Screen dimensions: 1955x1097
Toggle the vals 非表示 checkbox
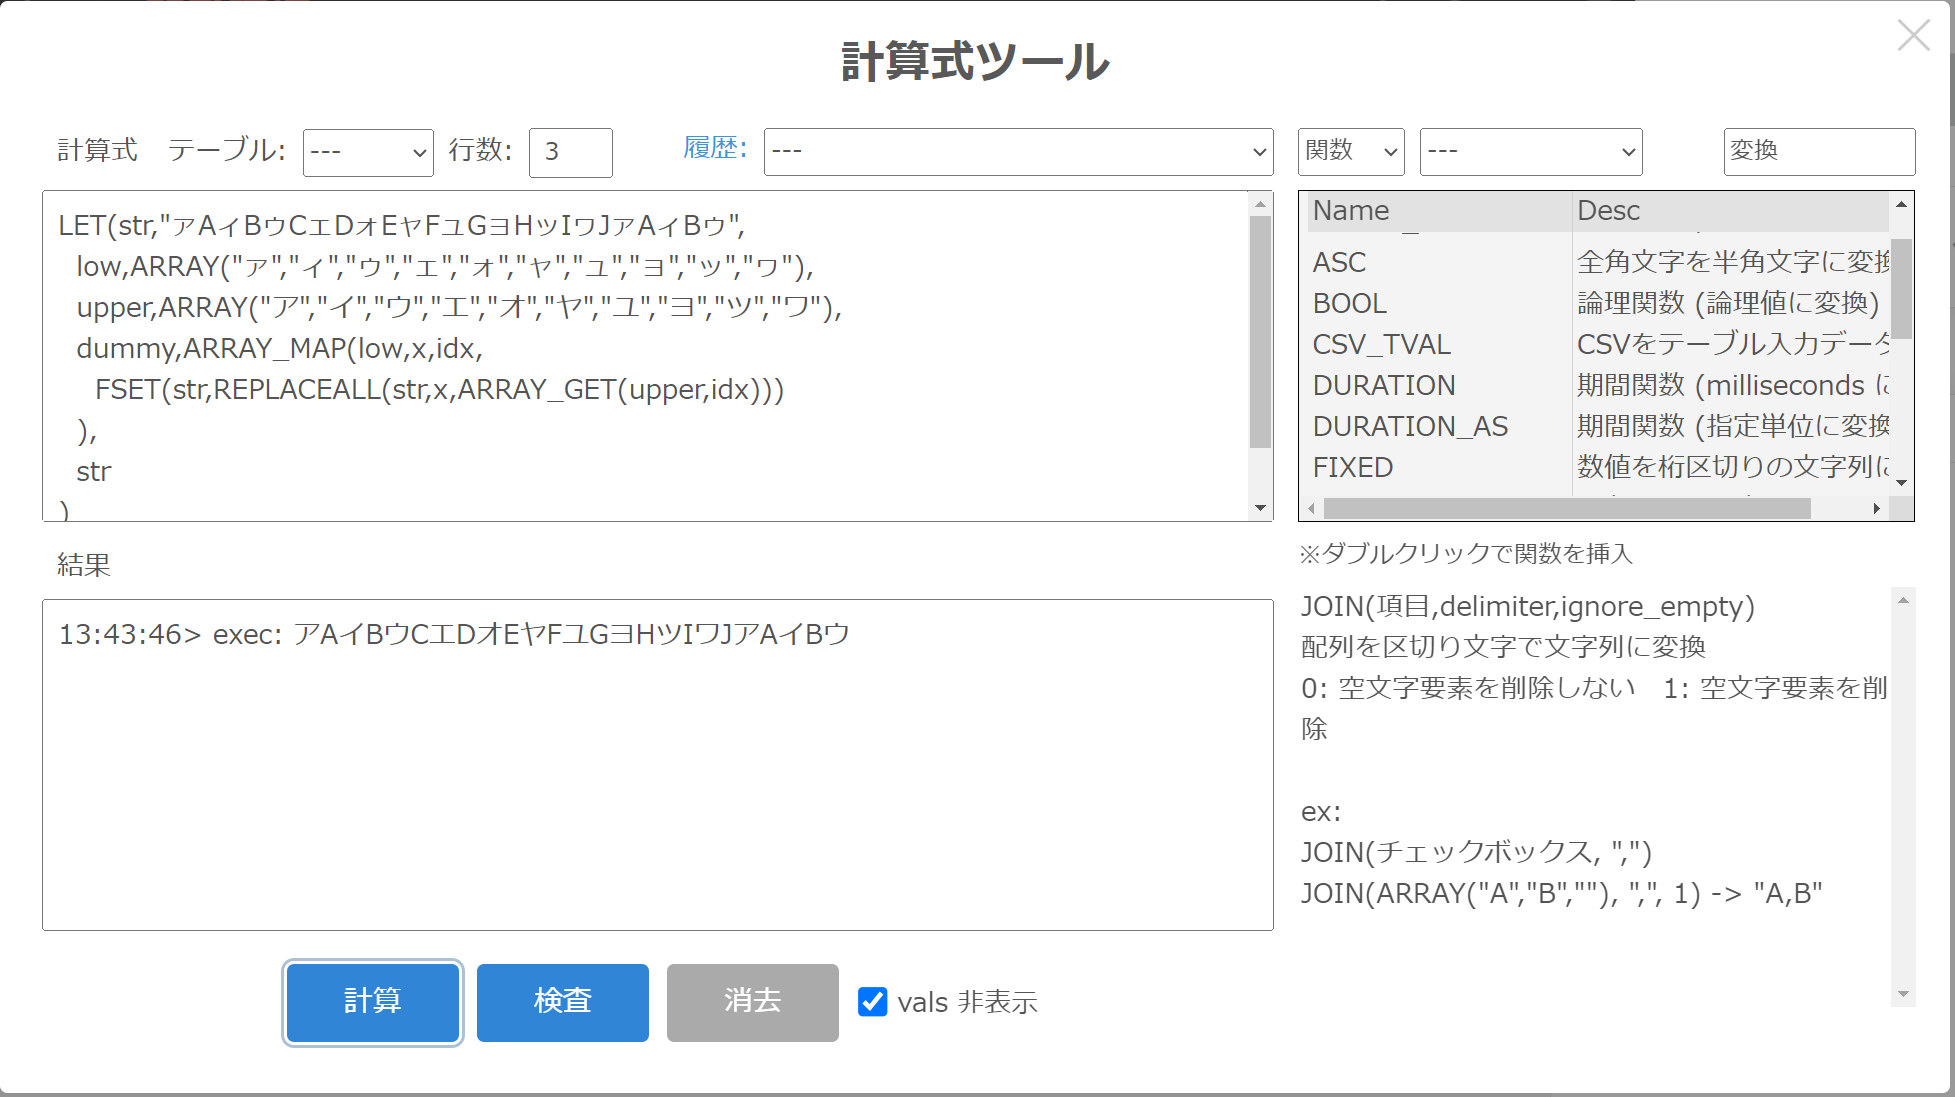click(x=872, y=1001)
